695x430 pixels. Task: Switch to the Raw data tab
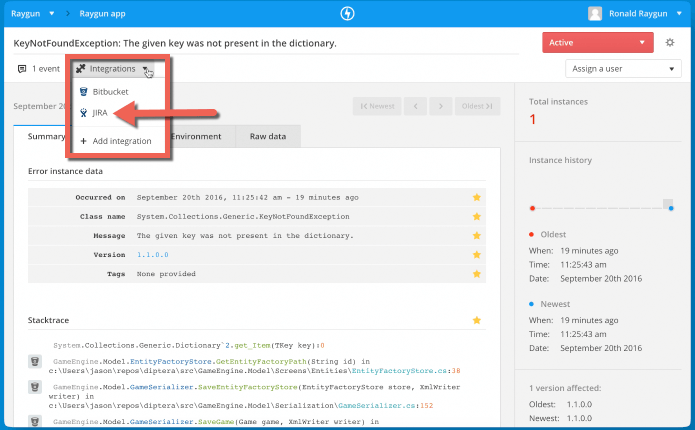(268, 137)
